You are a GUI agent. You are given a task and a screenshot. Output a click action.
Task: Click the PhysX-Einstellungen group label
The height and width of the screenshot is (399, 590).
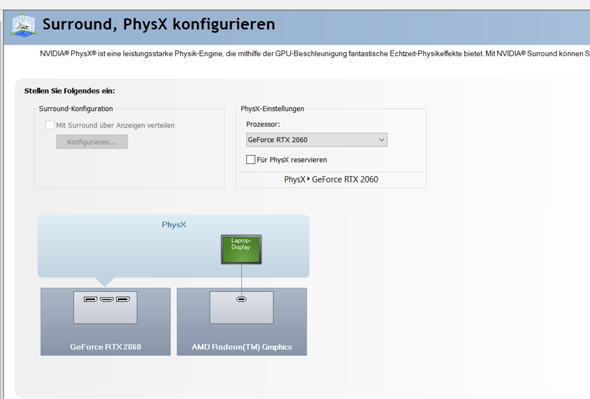pyautogui.click(x=272, y=108)
